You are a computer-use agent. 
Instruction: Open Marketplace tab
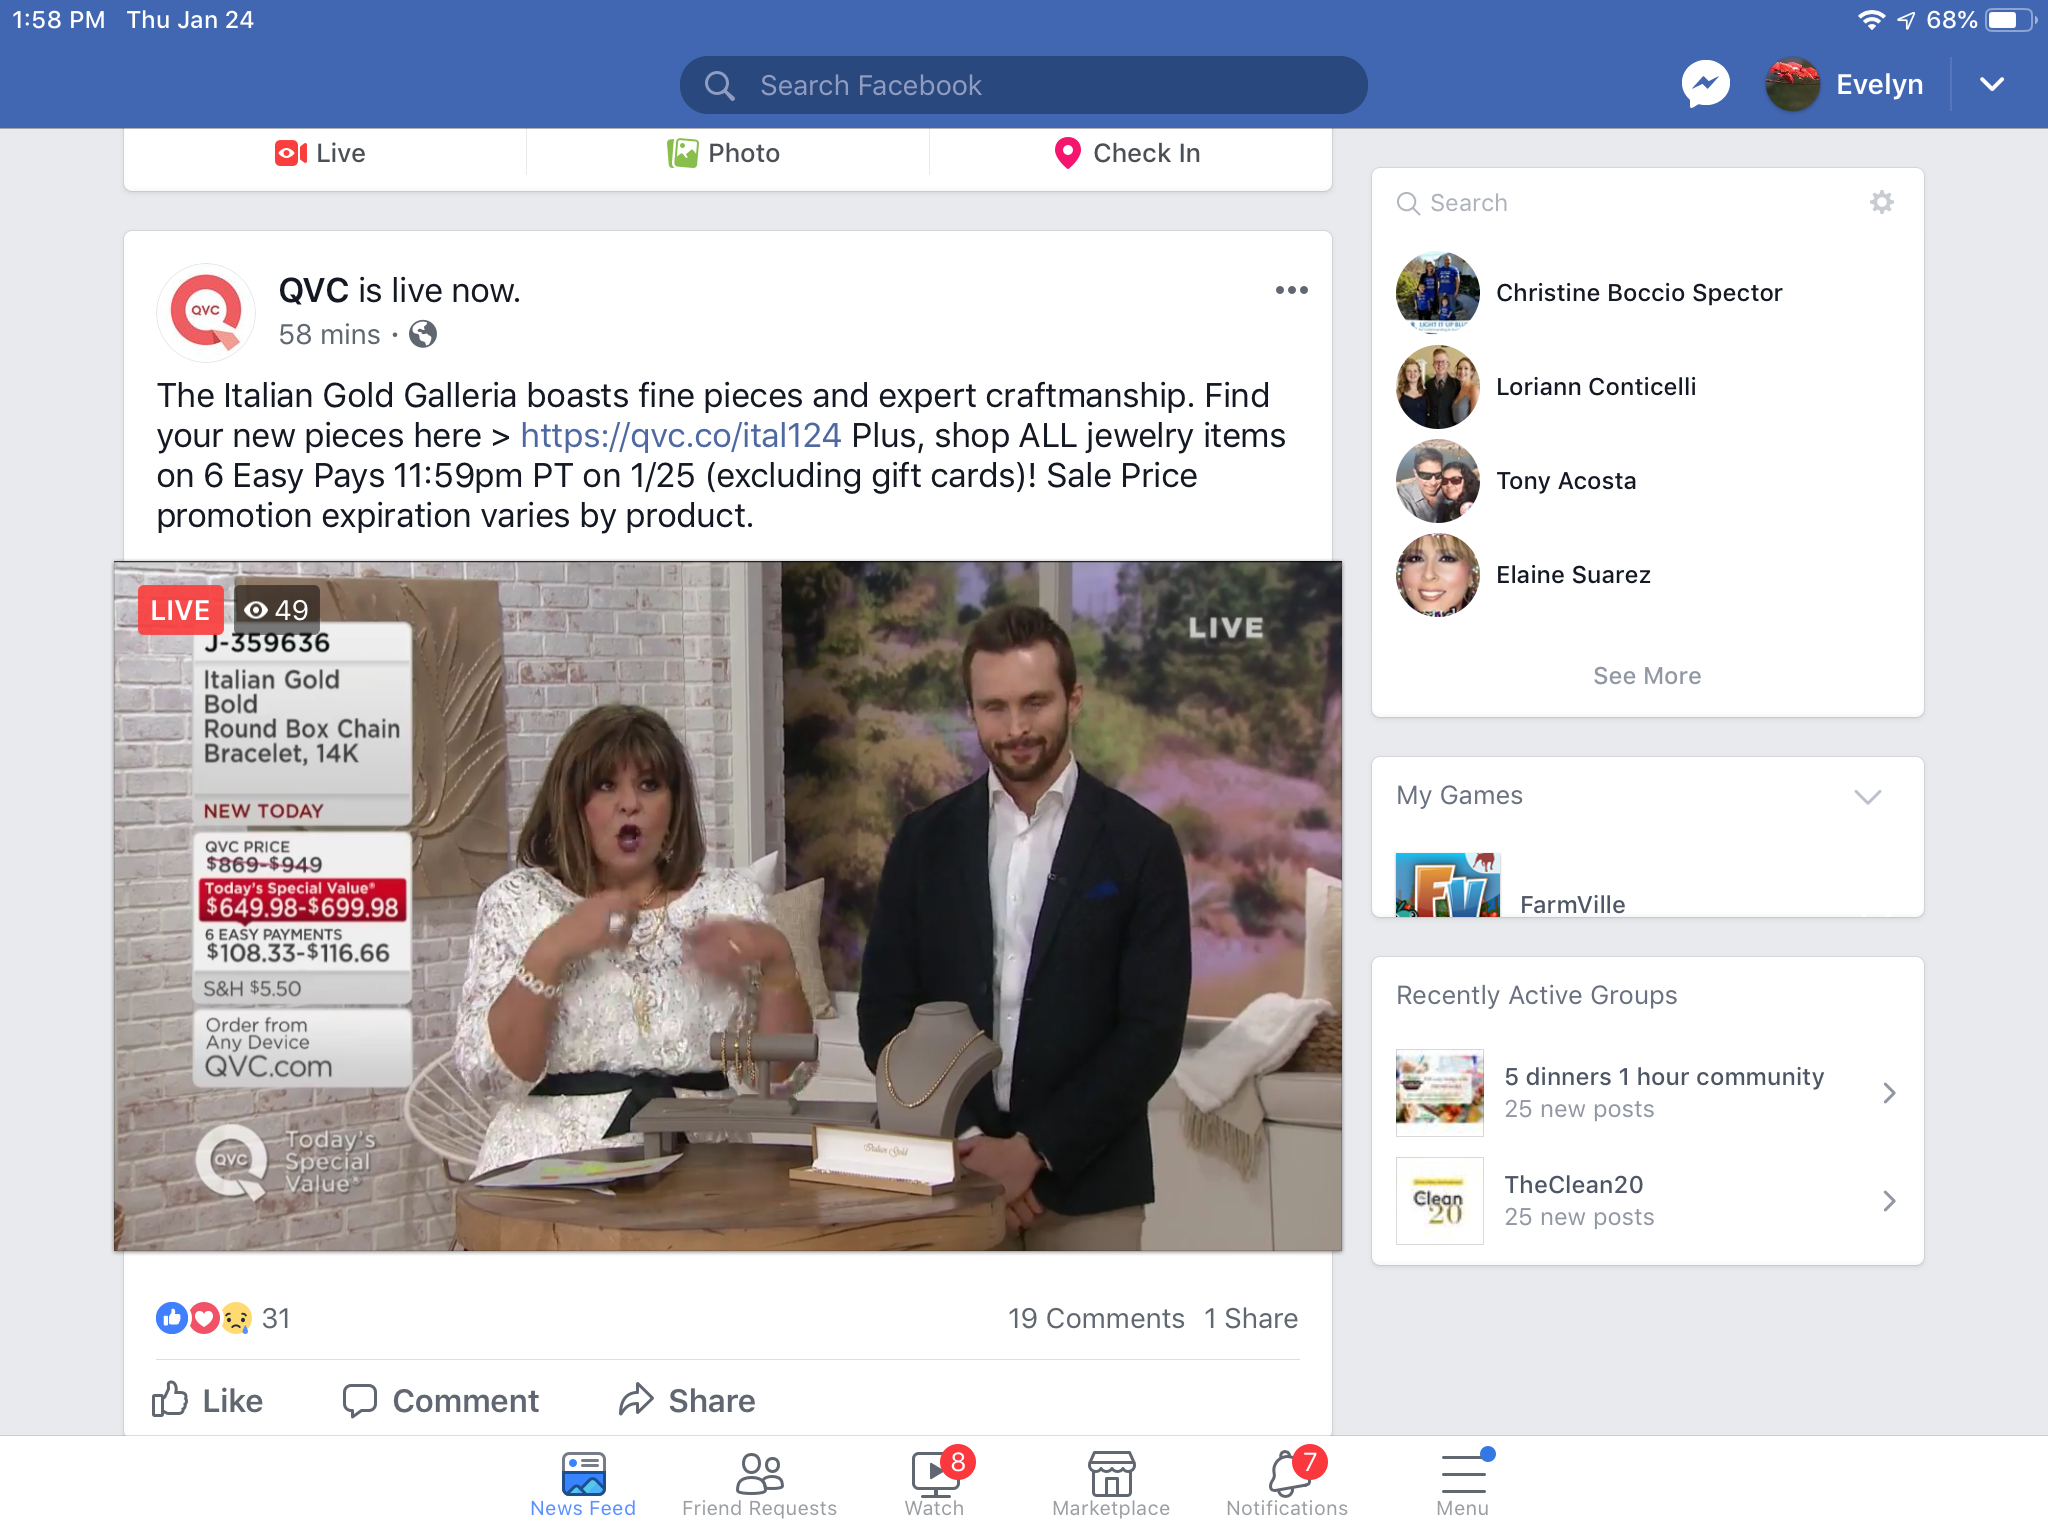coord(1111,1484)
